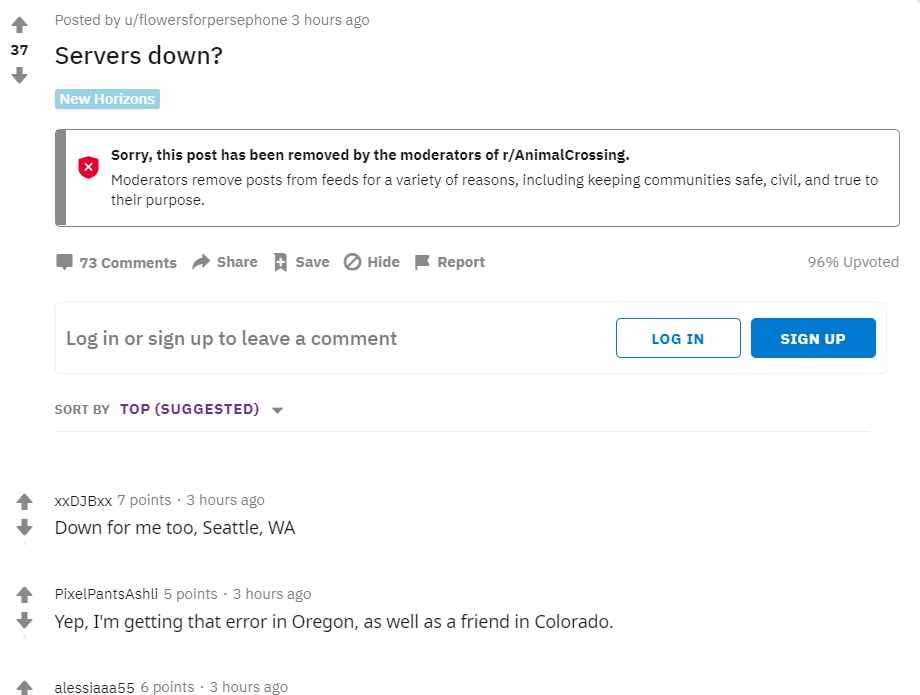
Task: Upvote xxDJBxx's comment
Action: pyautogui.click(x=24, y=501)
